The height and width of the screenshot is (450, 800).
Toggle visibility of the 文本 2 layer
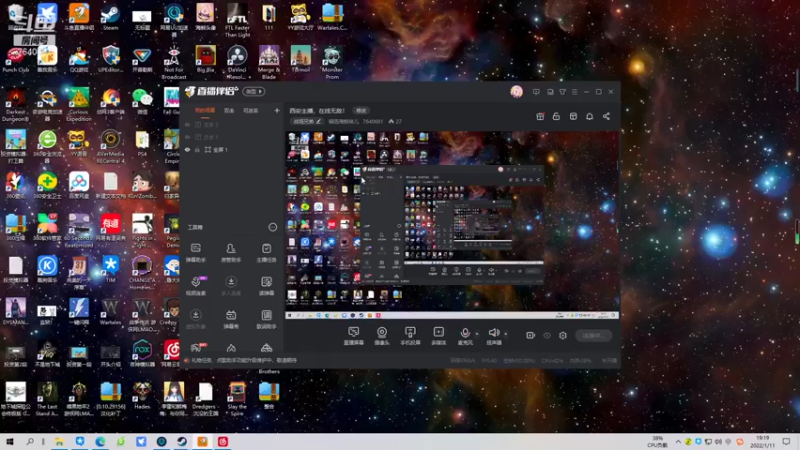pos(187,124)
